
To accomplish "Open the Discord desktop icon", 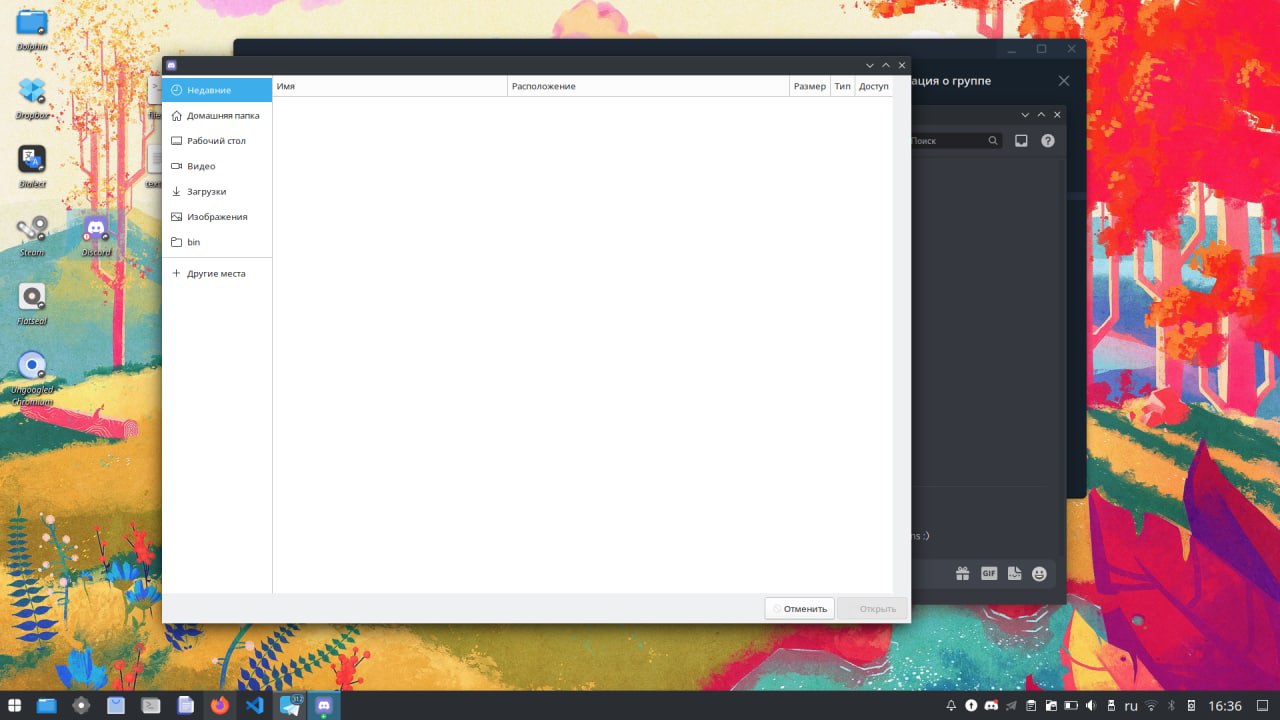I will (x=96, y=235).
